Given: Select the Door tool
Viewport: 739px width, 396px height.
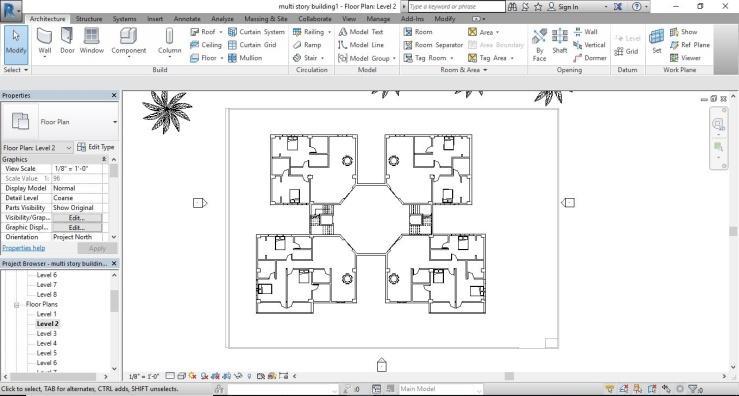Looking at the screenshot, I should (x=67, y=41).
